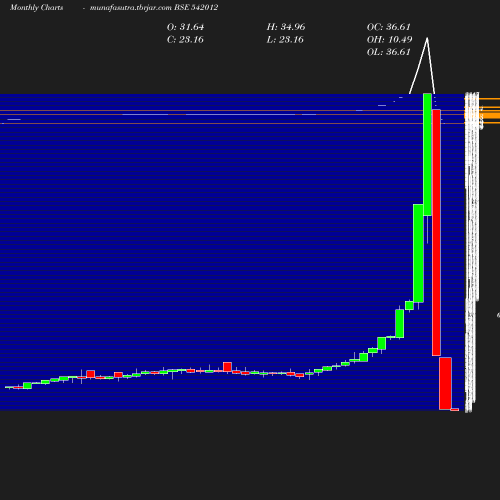Click the "OH: 10.49" reading
500x500 pixels.
point(389,40)
